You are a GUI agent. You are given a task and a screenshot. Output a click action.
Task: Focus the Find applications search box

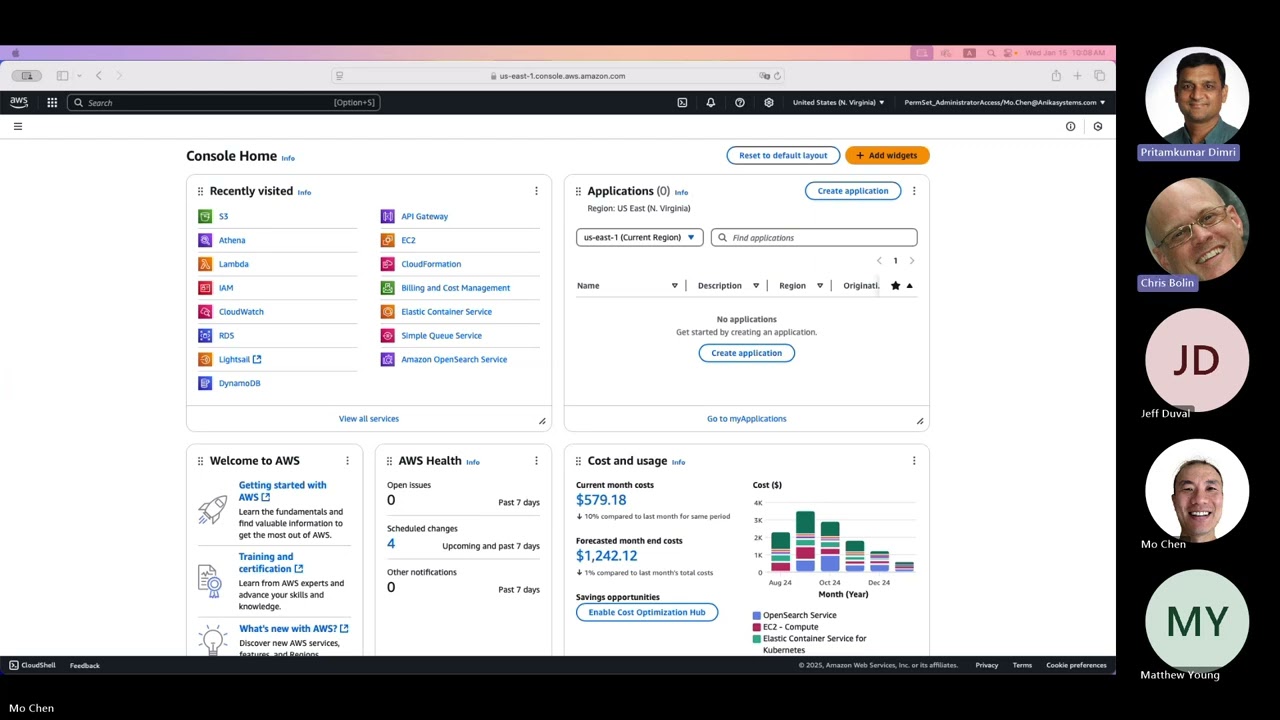click(814, 238)
